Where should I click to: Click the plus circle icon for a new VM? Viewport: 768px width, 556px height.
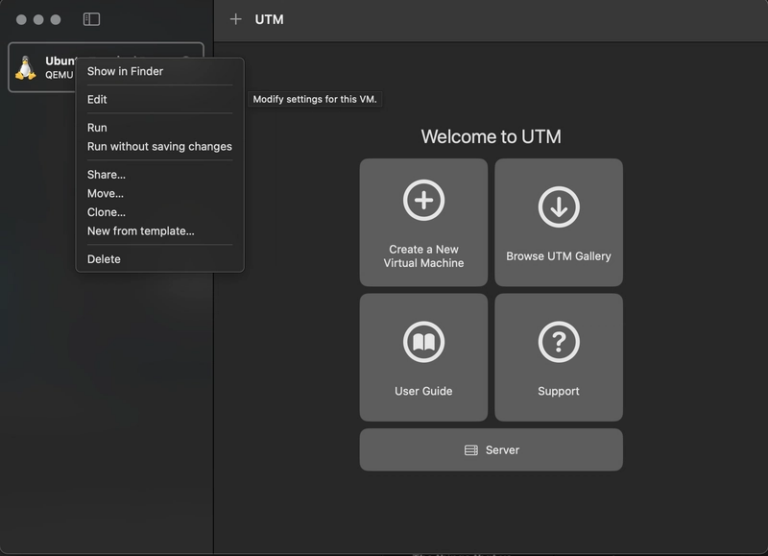point(424,200)
